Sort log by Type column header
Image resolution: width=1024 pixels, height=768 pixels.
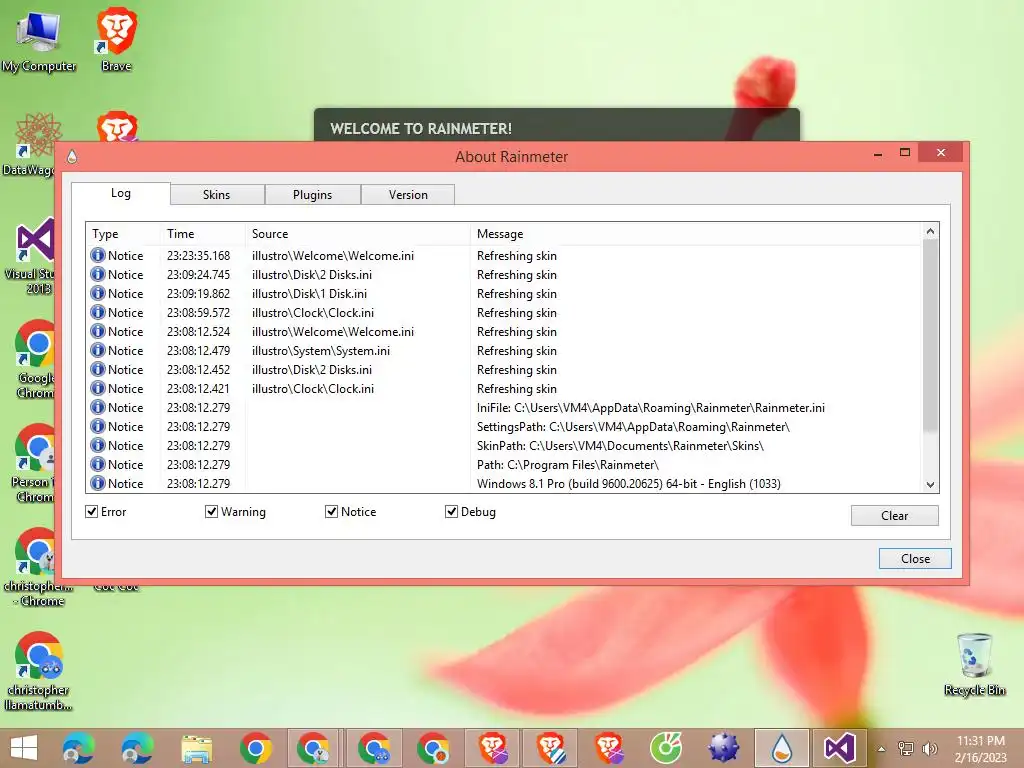pos(123,234)
